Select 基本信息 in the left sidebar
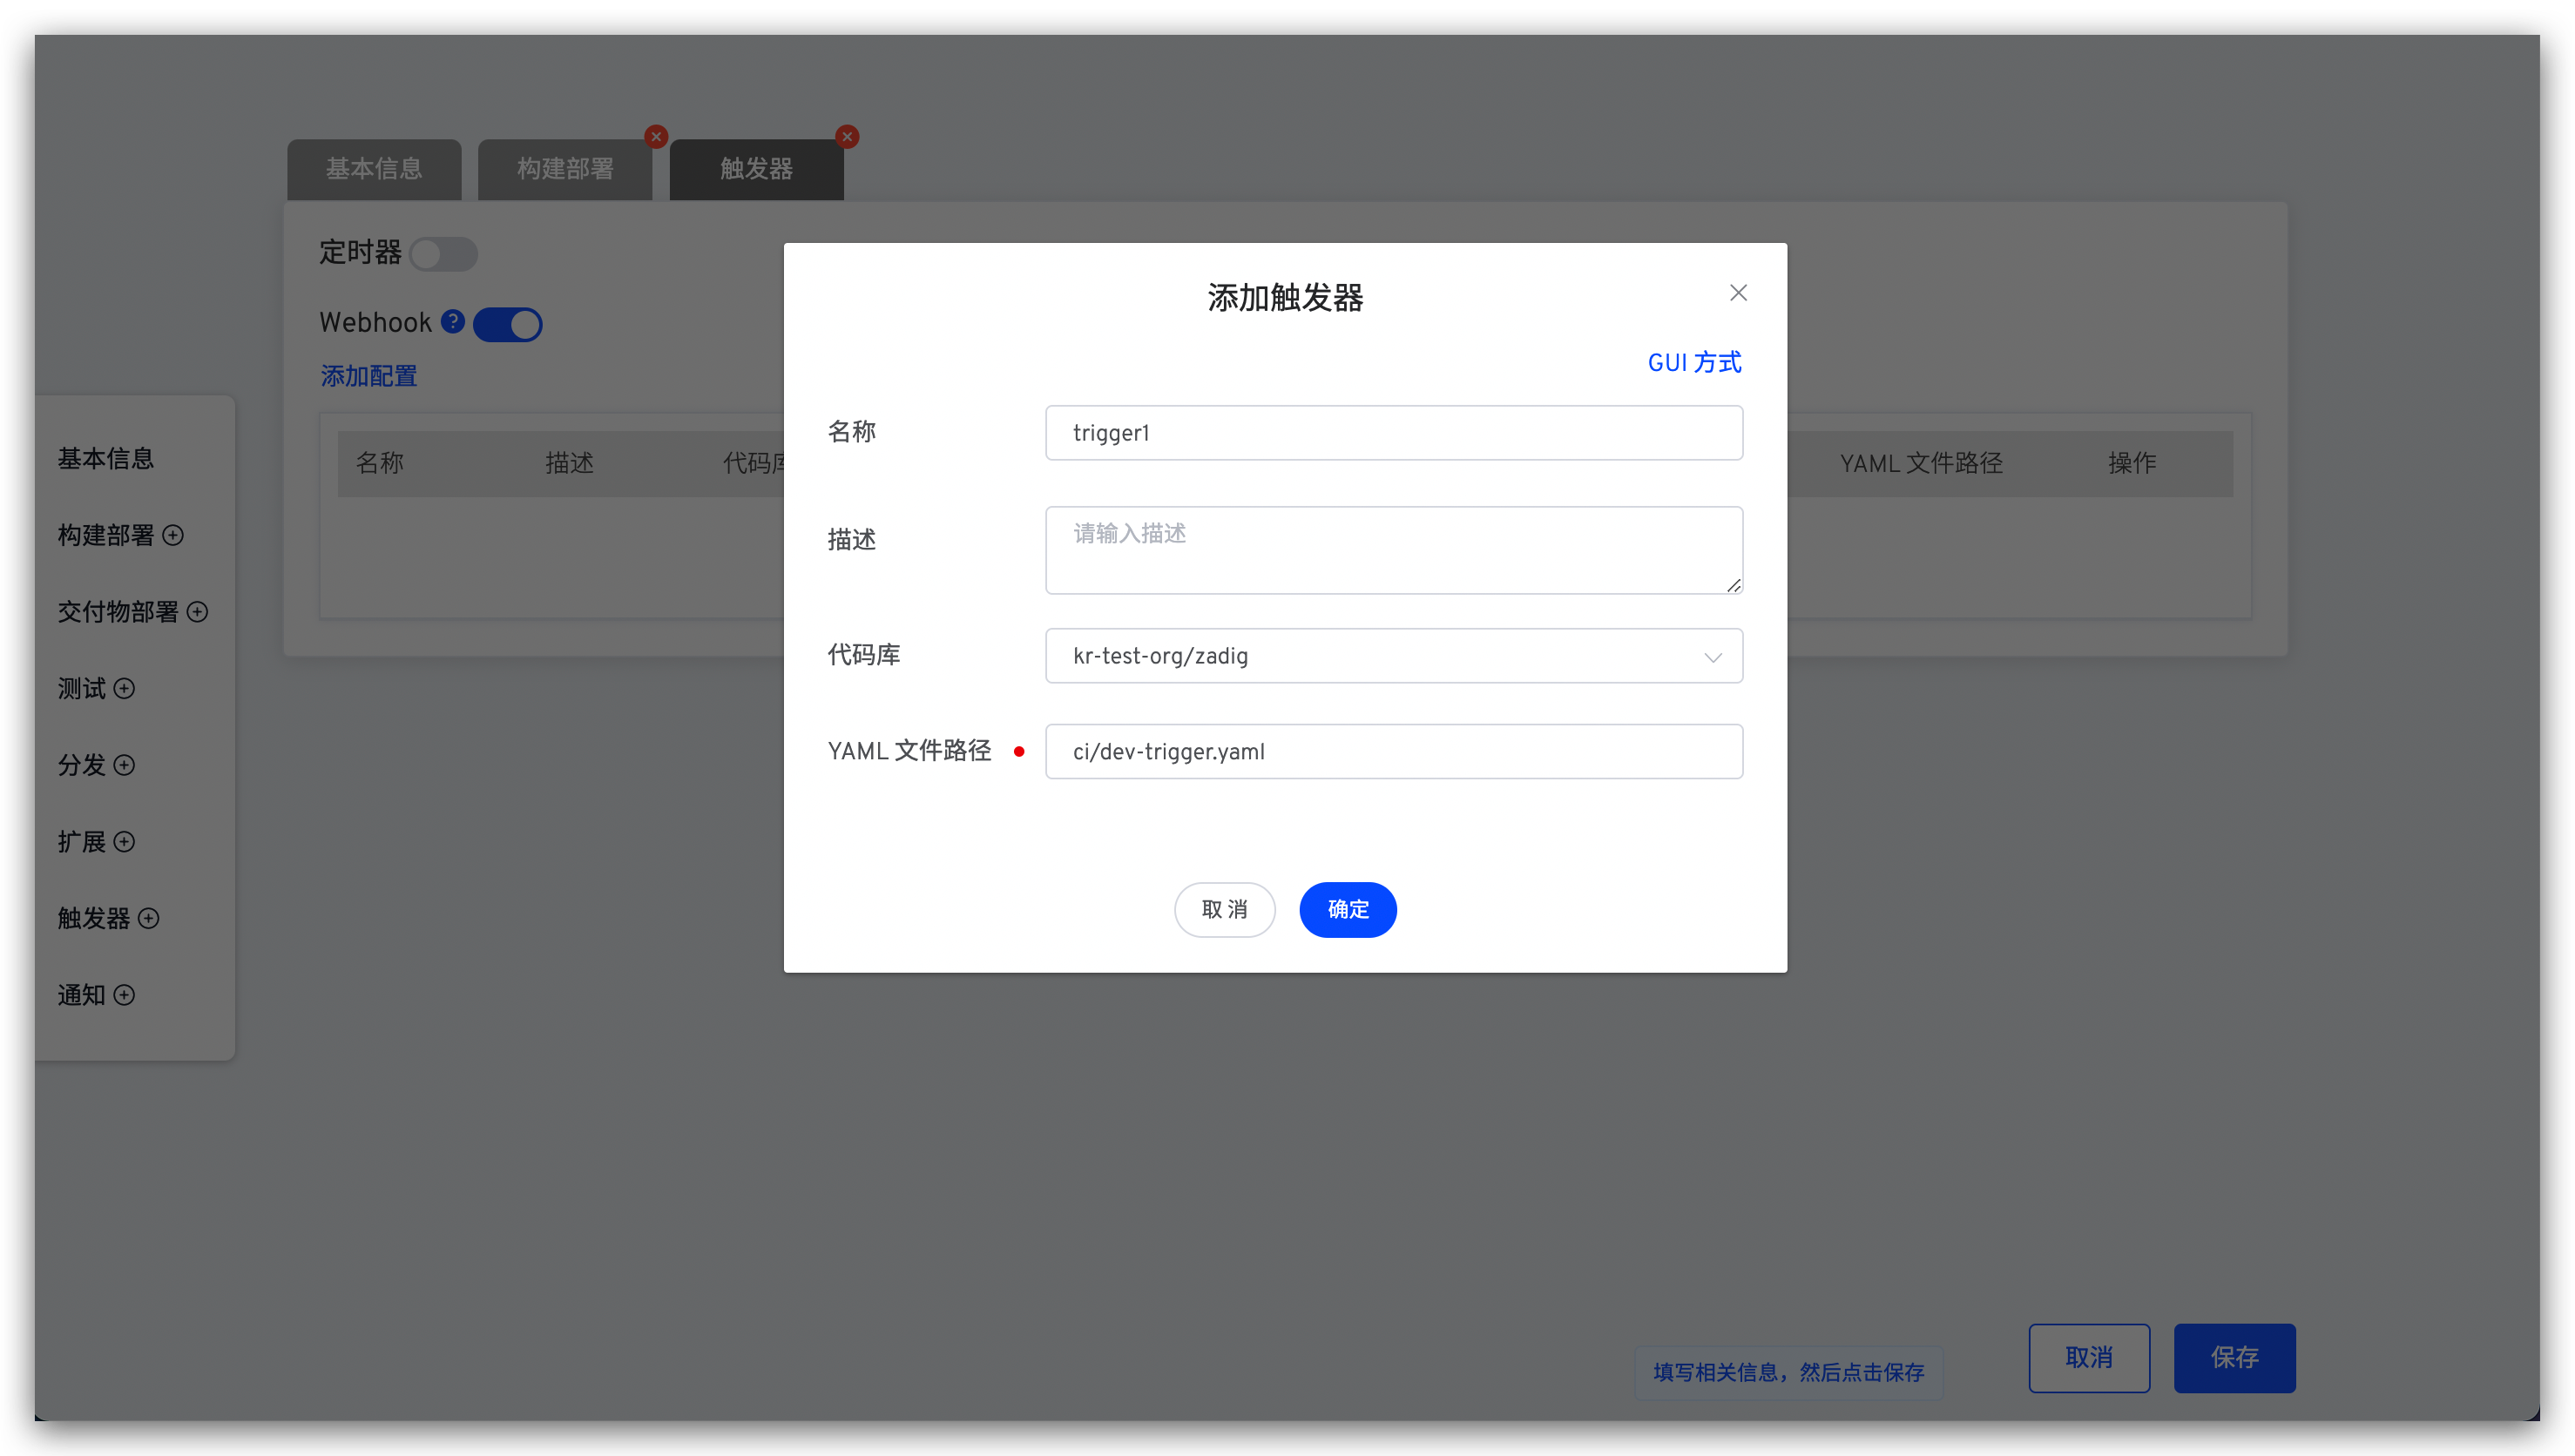 (106, 459)
